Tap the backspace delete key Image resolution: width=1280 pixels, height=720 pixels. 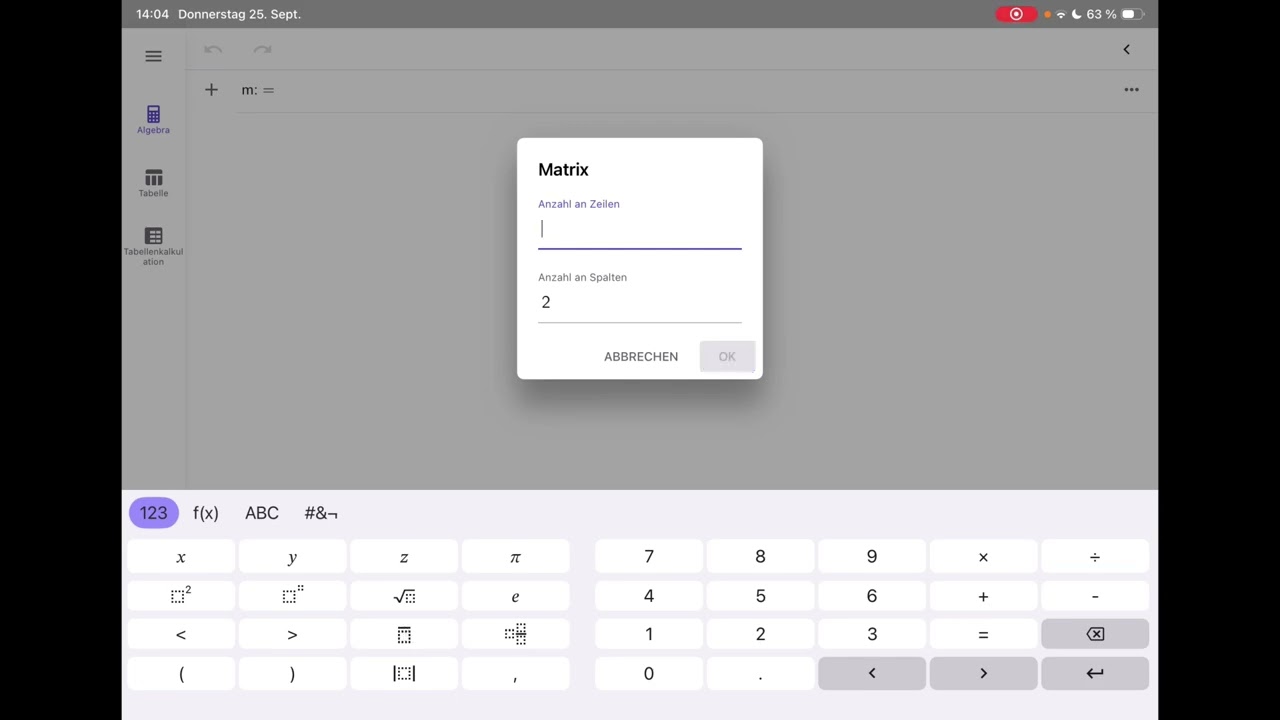pos(1095,634)
